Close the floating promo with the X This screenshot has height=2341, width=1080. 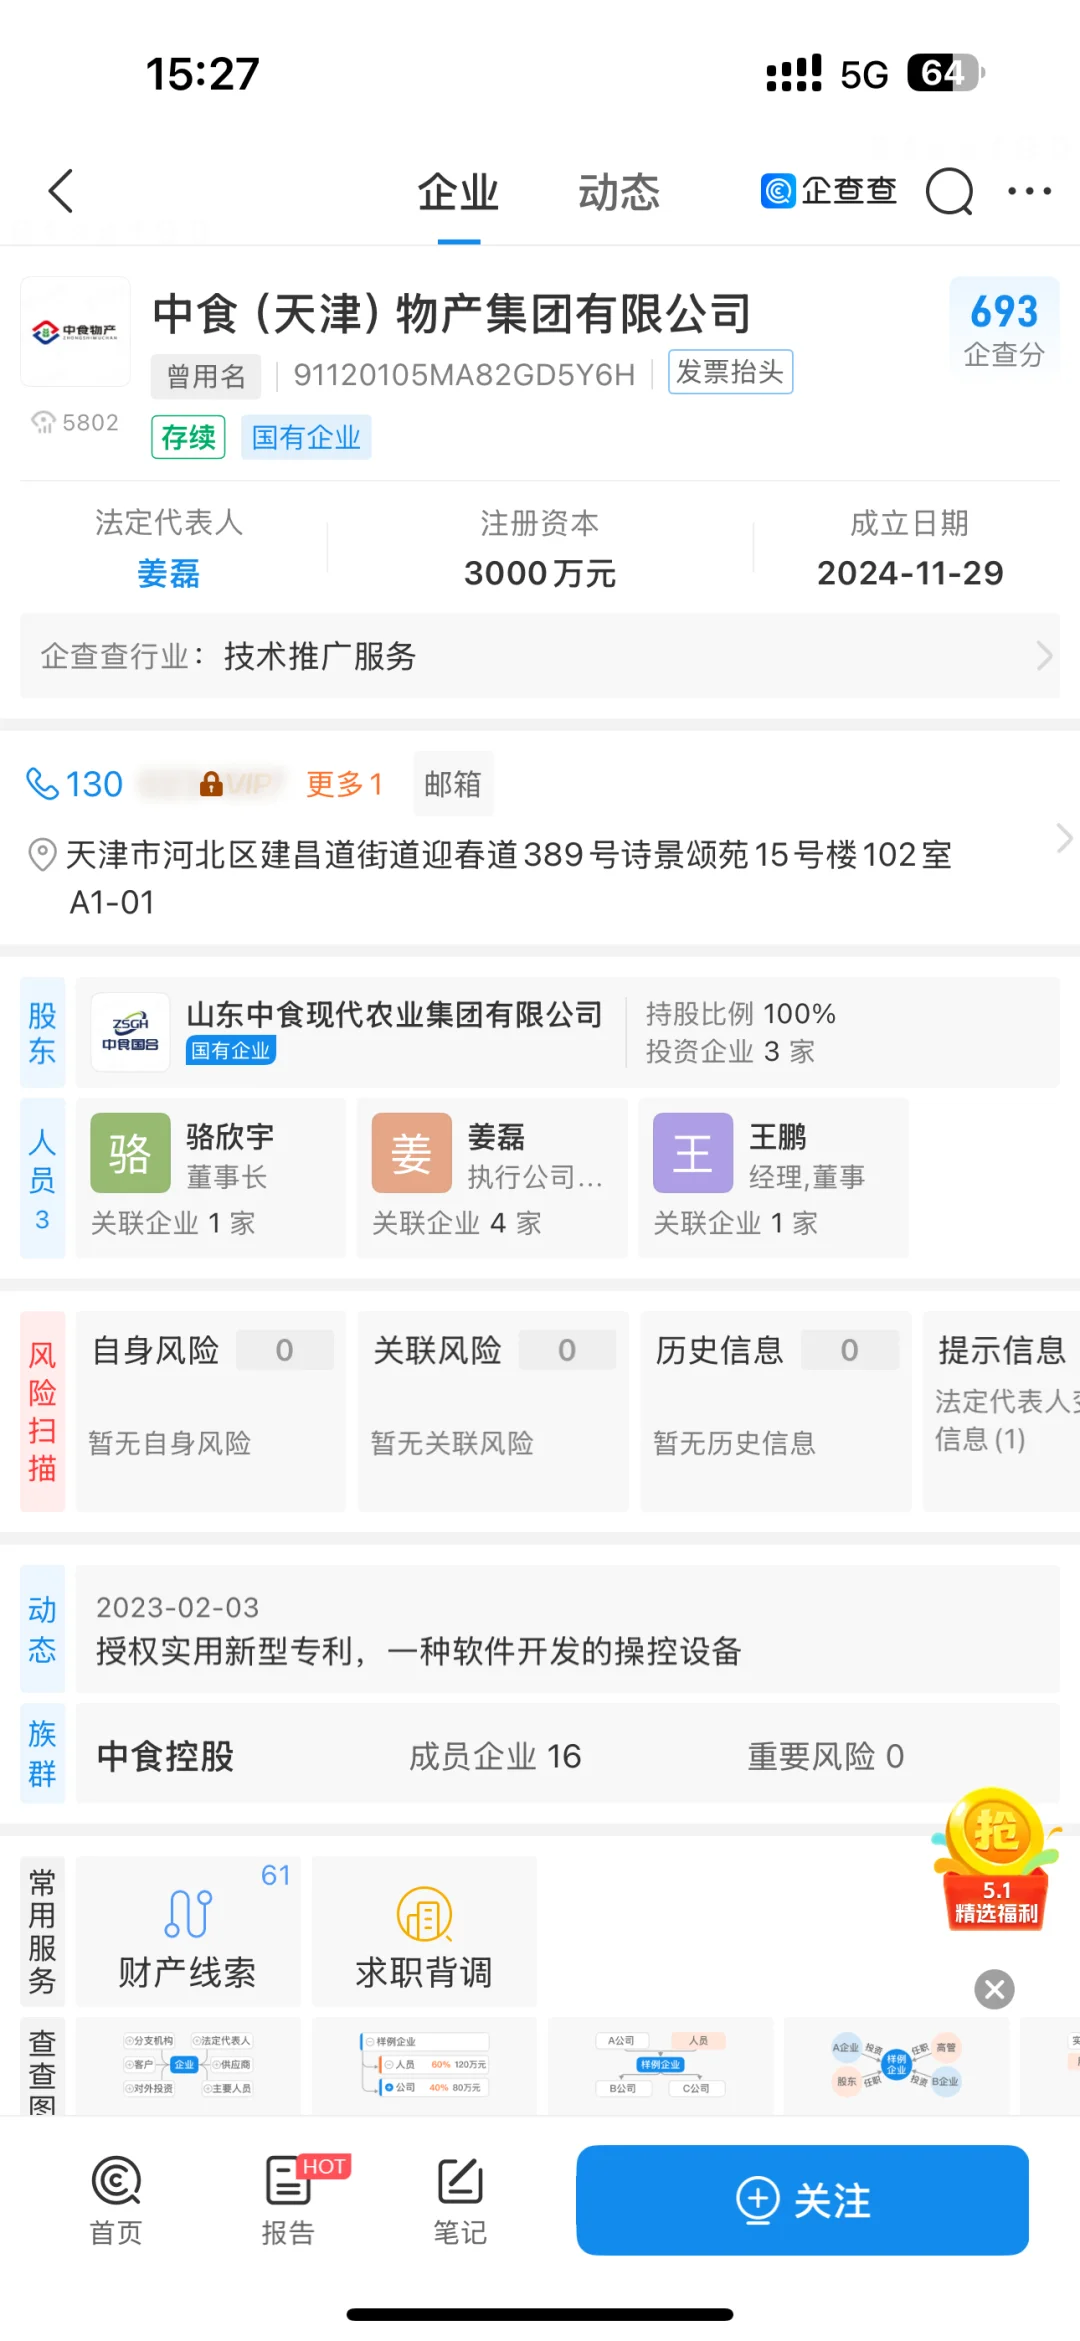(994, 1990)
